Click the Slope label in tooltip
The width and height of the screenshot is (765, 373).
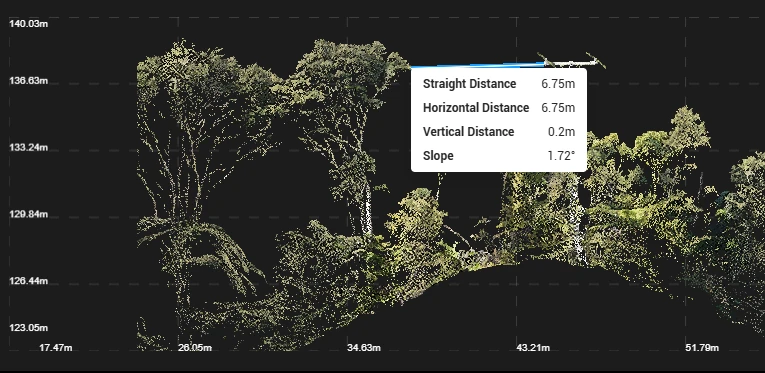(438, 156)
